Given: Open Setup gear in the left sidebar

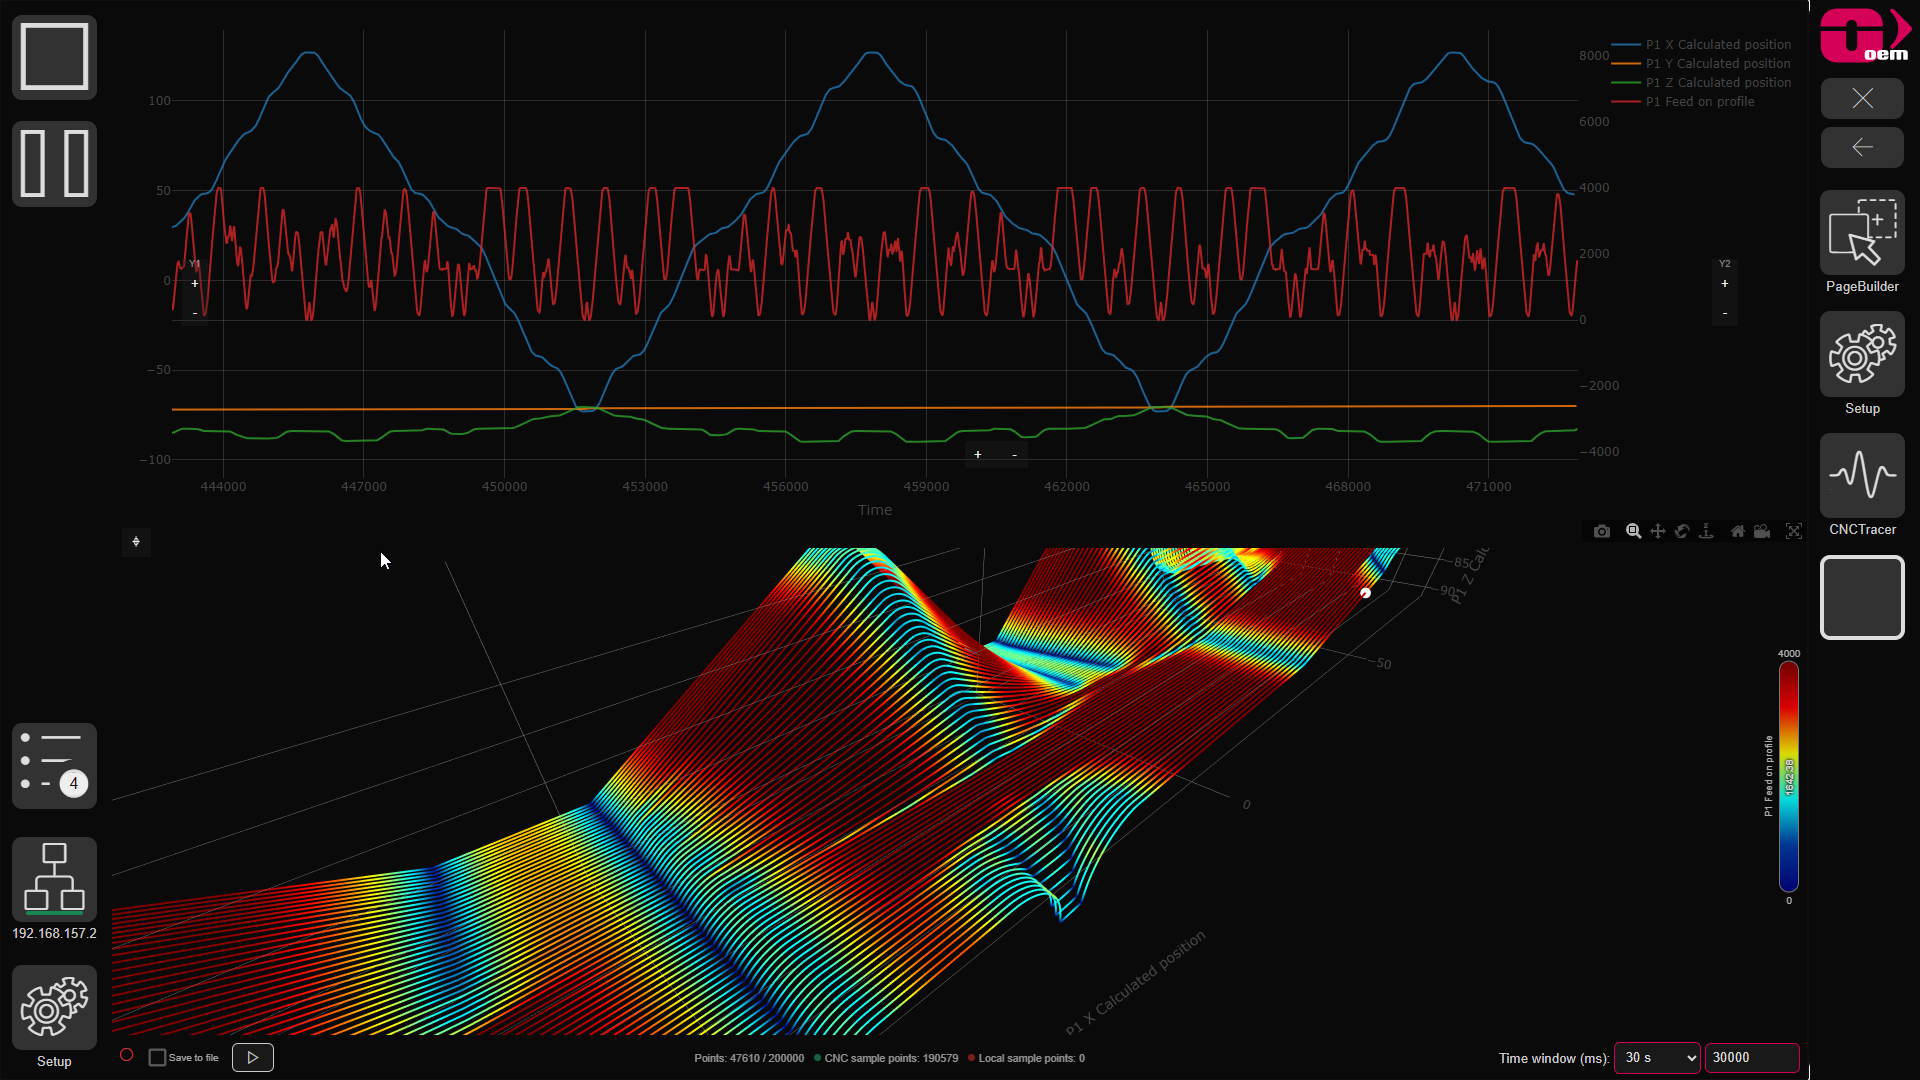Looking at the screenshot, I should pyautogui.click(x=54, y=1008).
